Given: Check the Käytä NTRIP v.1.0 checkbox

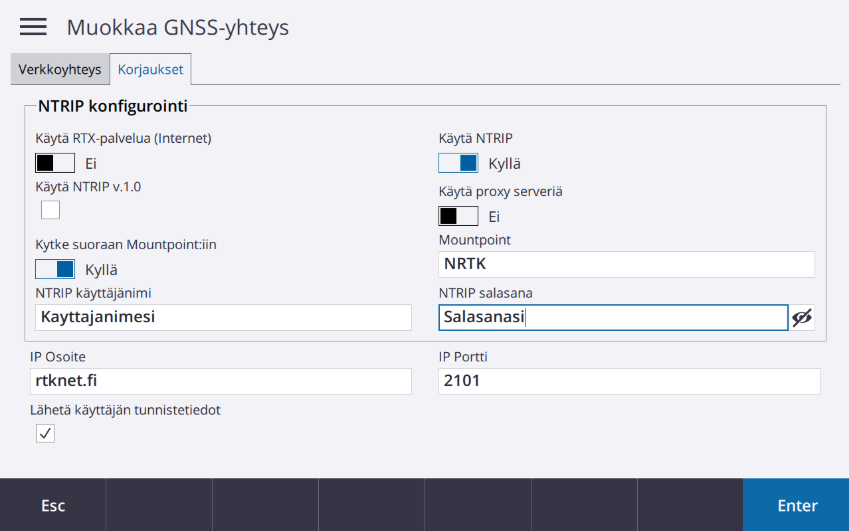Looking at the screenshot, I should (x=50, y=209).
